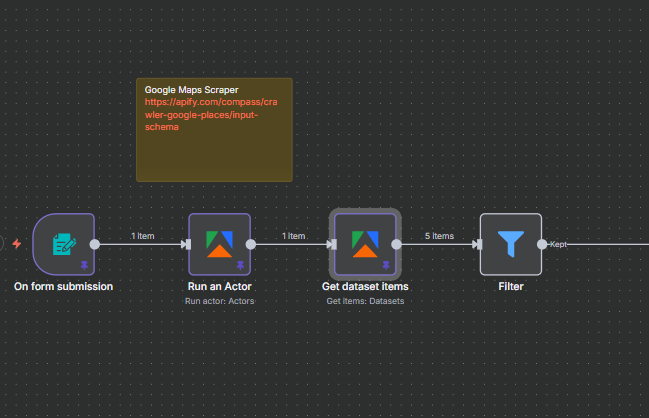
Task: Click pin icon on Run an Actor node
Action: 240,265
